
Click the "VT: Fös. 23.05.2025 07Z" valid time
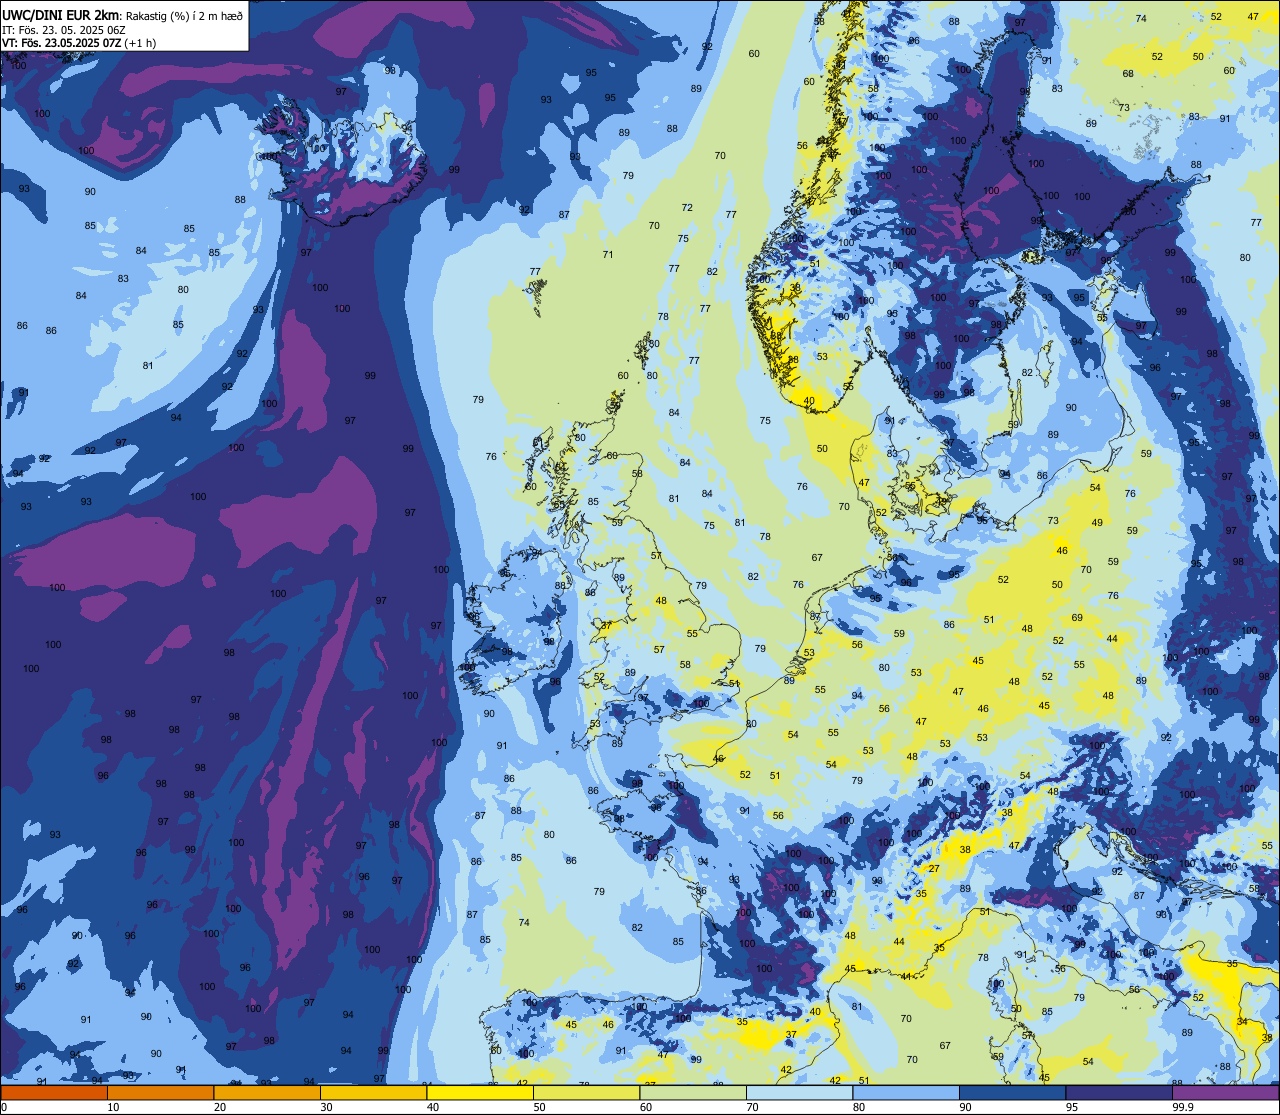click(62, 43)
